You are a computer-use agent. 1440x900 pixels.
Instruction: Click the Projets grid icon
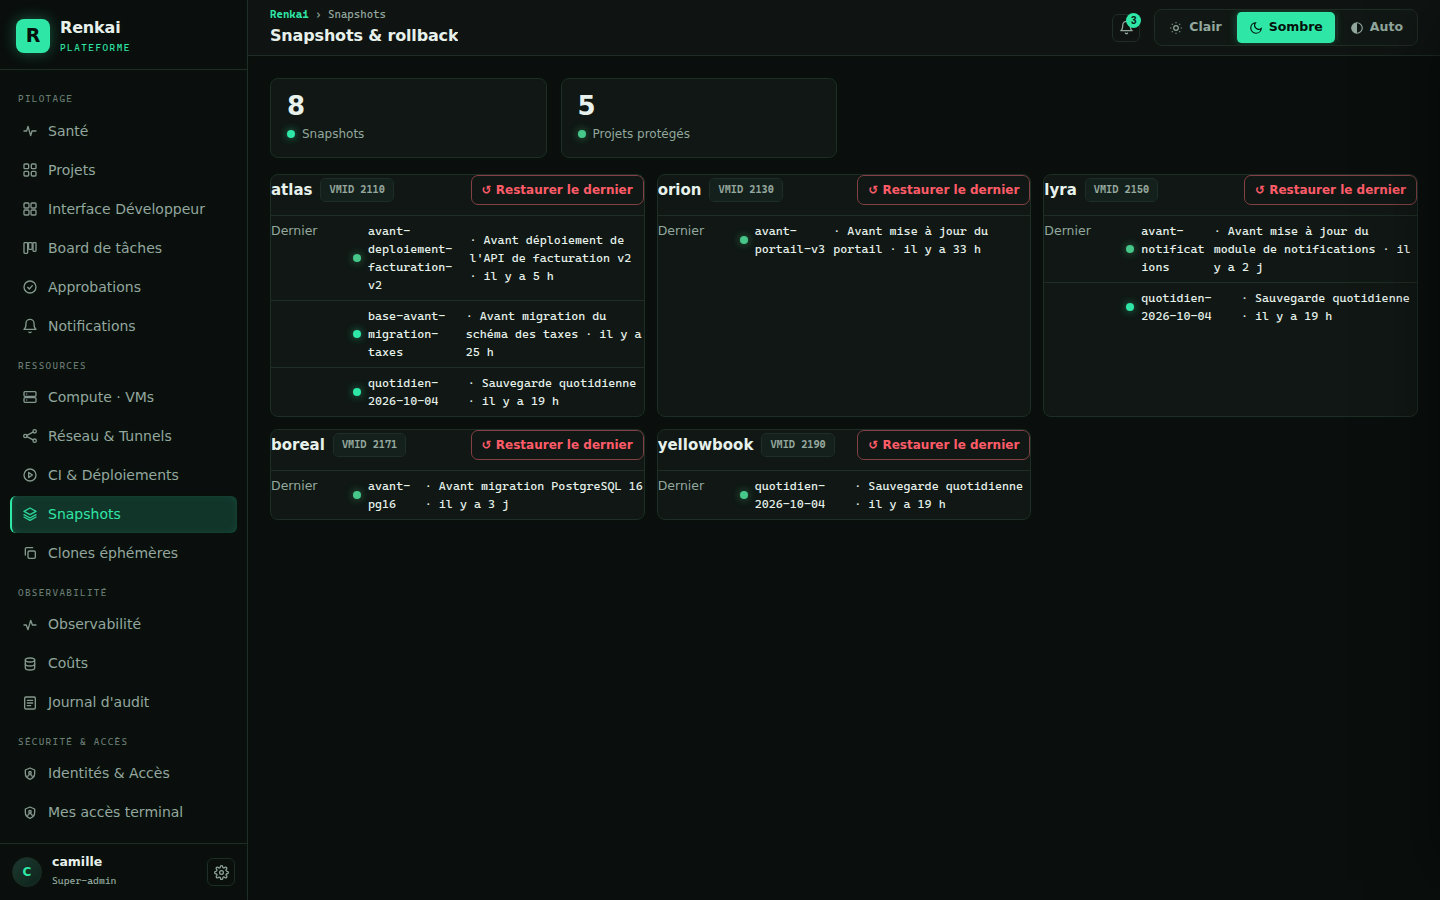[30, 170]
